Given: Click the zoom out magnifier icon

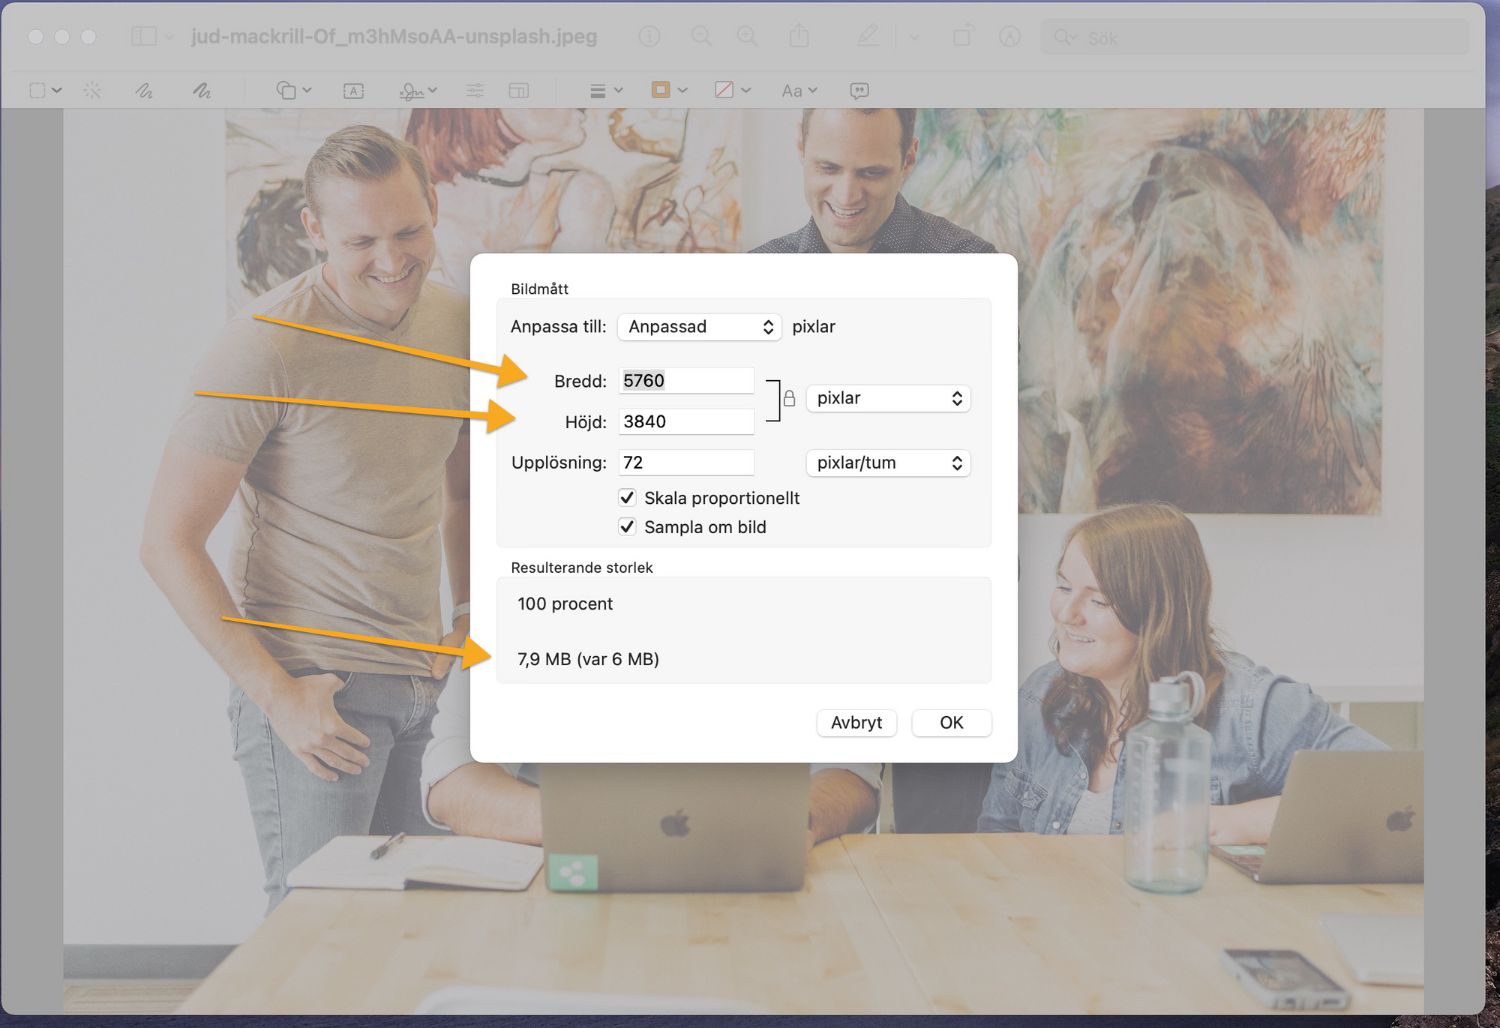Looking at the screenshot, I should 702,37.
